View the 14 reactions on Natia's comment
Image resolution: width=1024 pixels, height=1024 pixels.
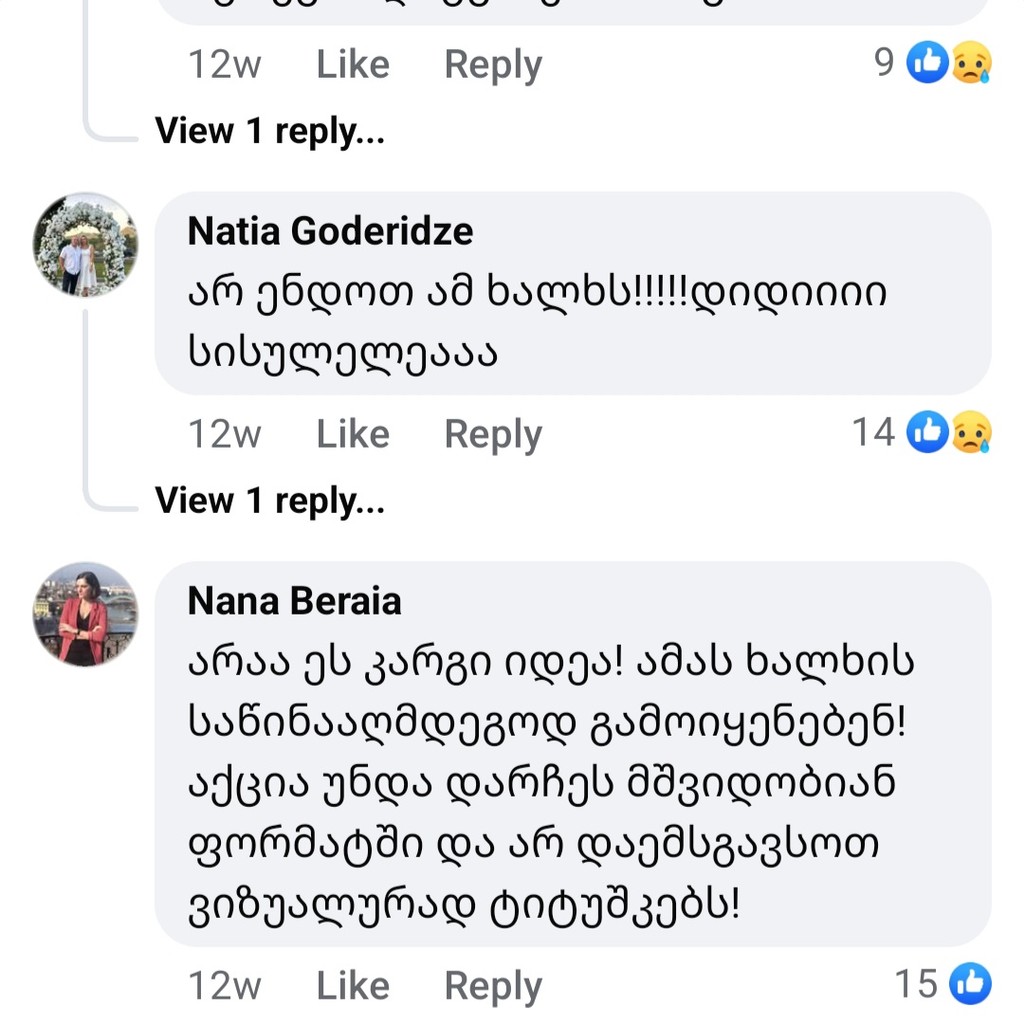point(872,433)
